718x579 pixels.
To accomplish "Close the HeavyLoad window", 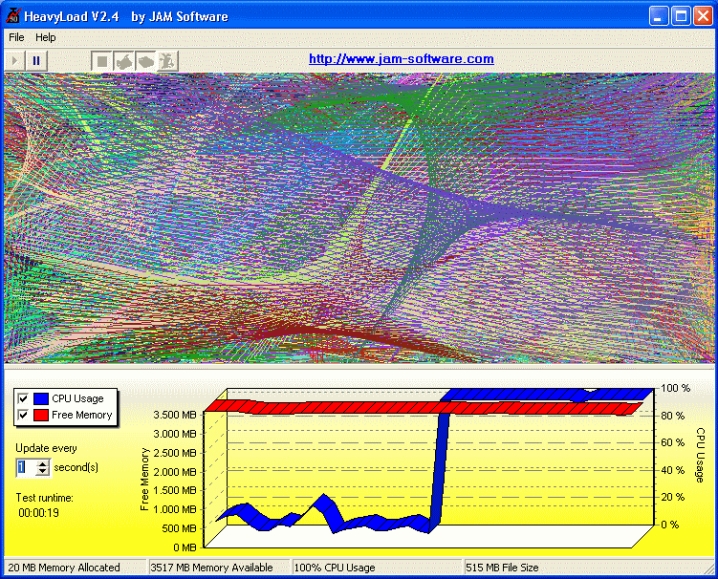I will coord(702,16).
